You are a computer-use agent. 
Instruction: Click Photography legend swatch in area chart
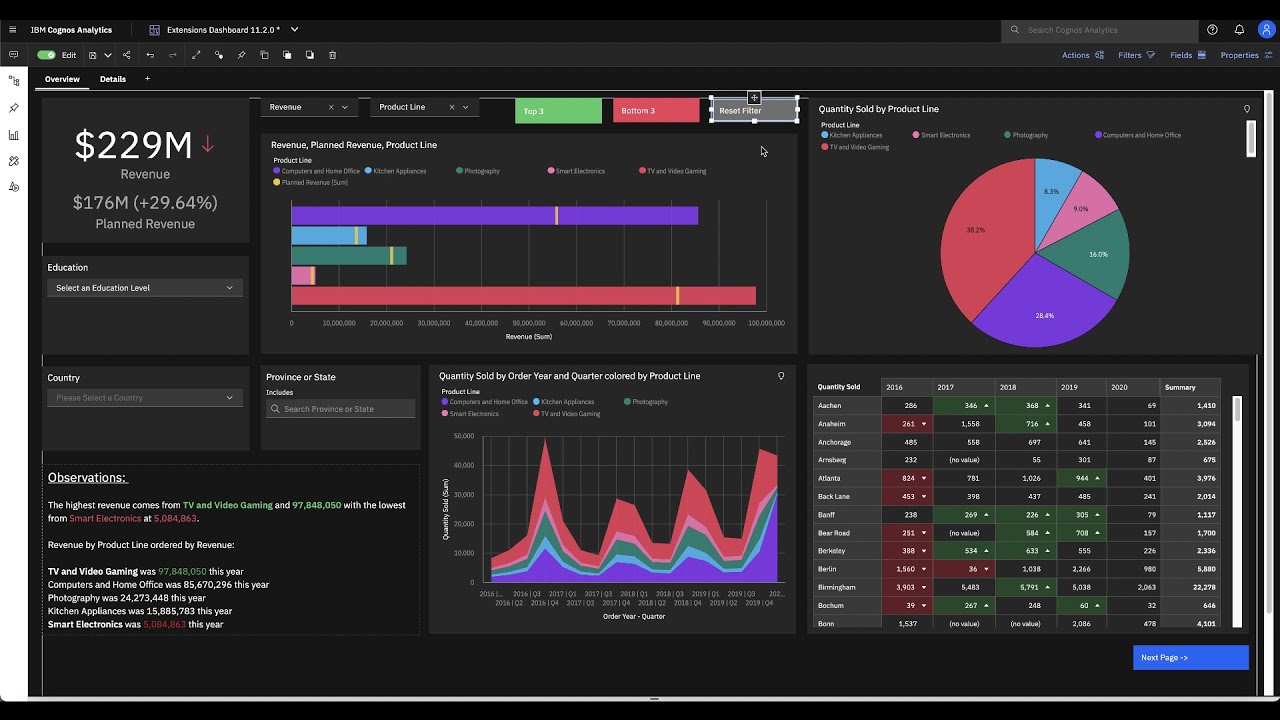pyautogui.click(x=628, y=402)
